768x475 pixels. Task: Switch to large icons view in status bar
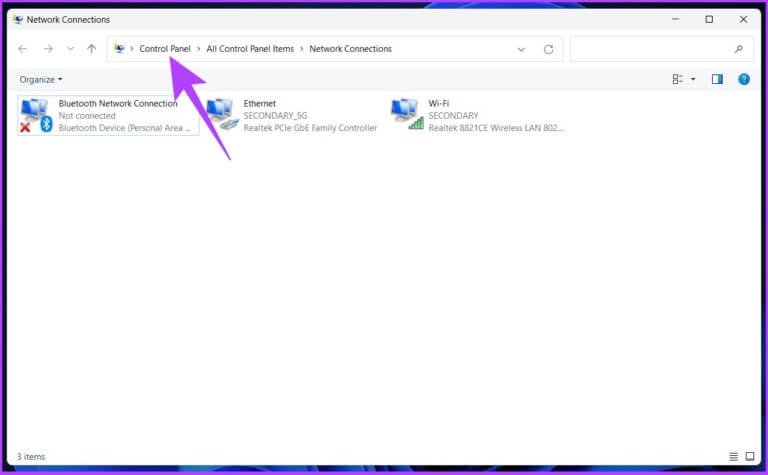tap(750, 456)
